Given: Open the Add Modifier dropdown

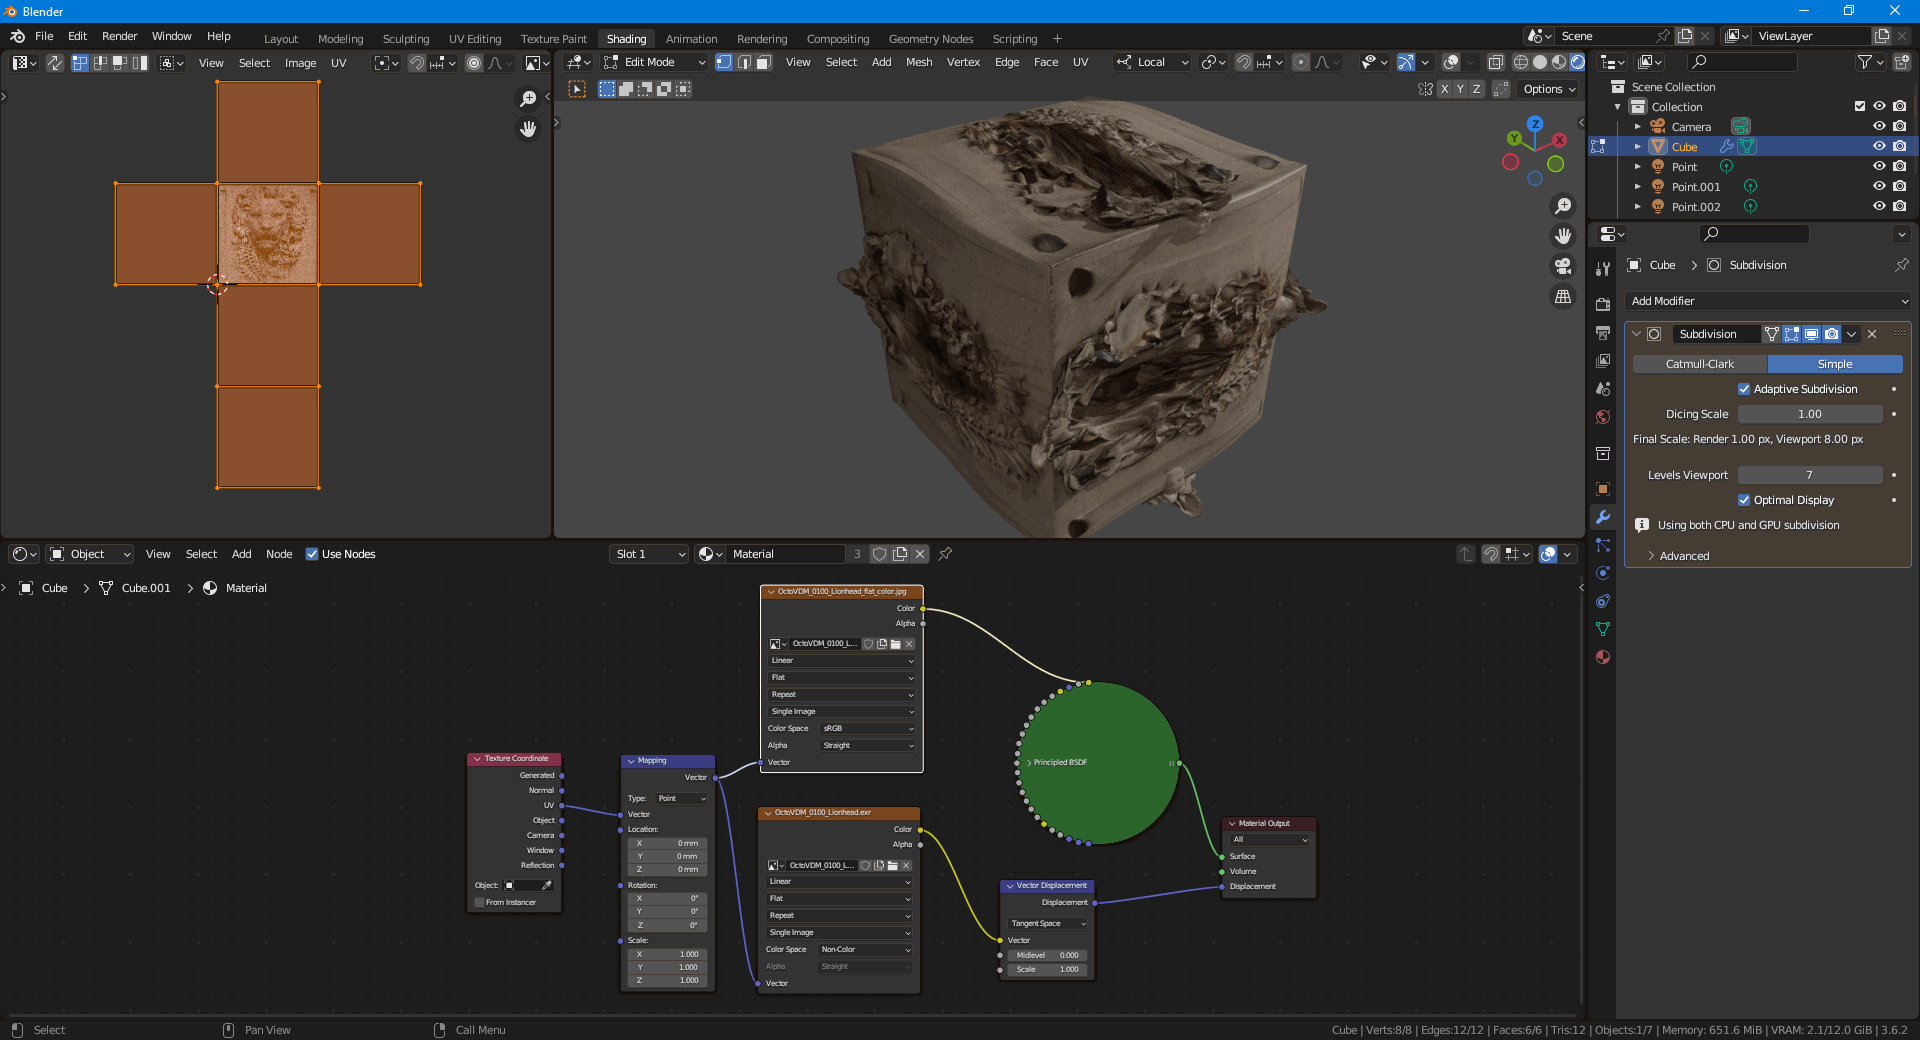Looking at the screenshot, I should [1768, 301].
